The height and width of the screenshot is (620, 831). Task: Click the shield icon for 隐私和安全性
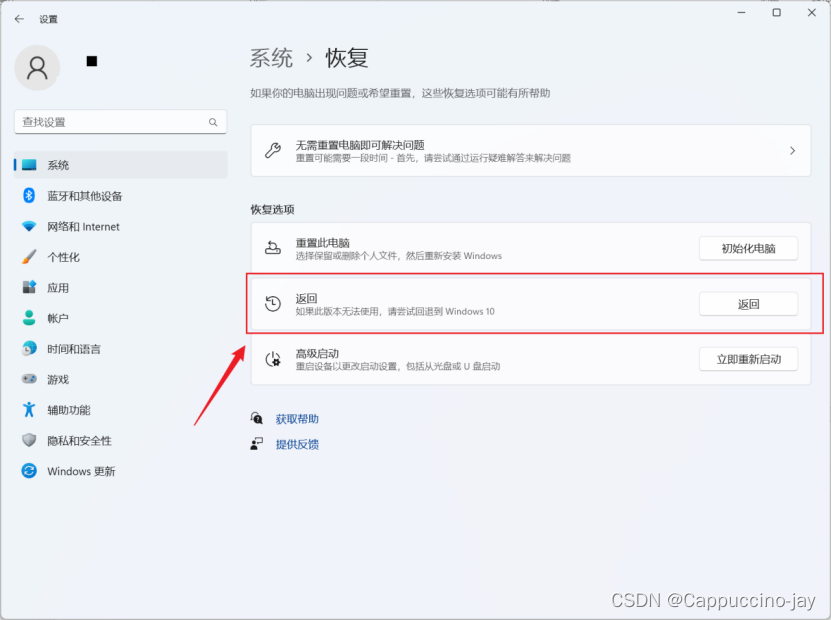[x=29, y=440]
